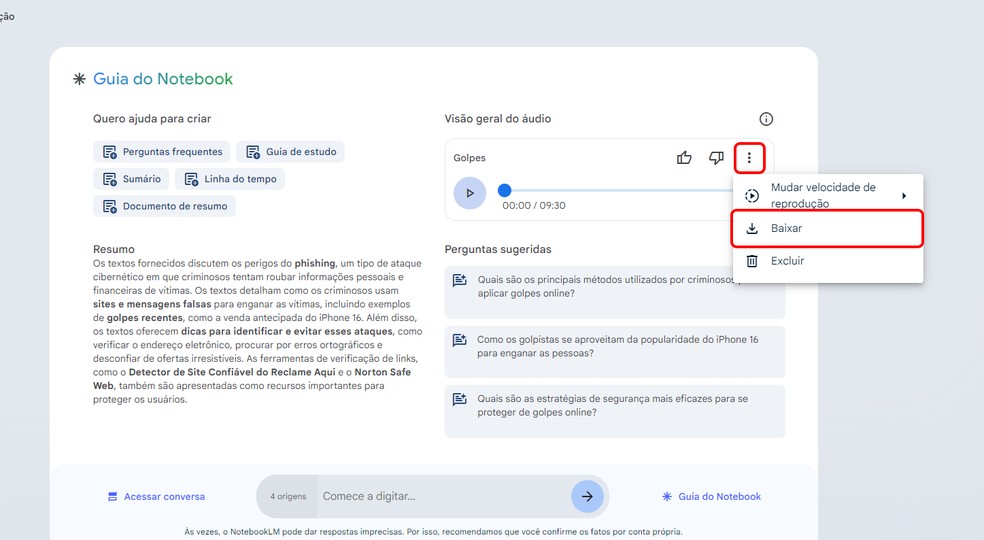Viewport: 984px width, 540px height.
Task: Select the suggested question about iPhone 16
Action: [614, 352]
